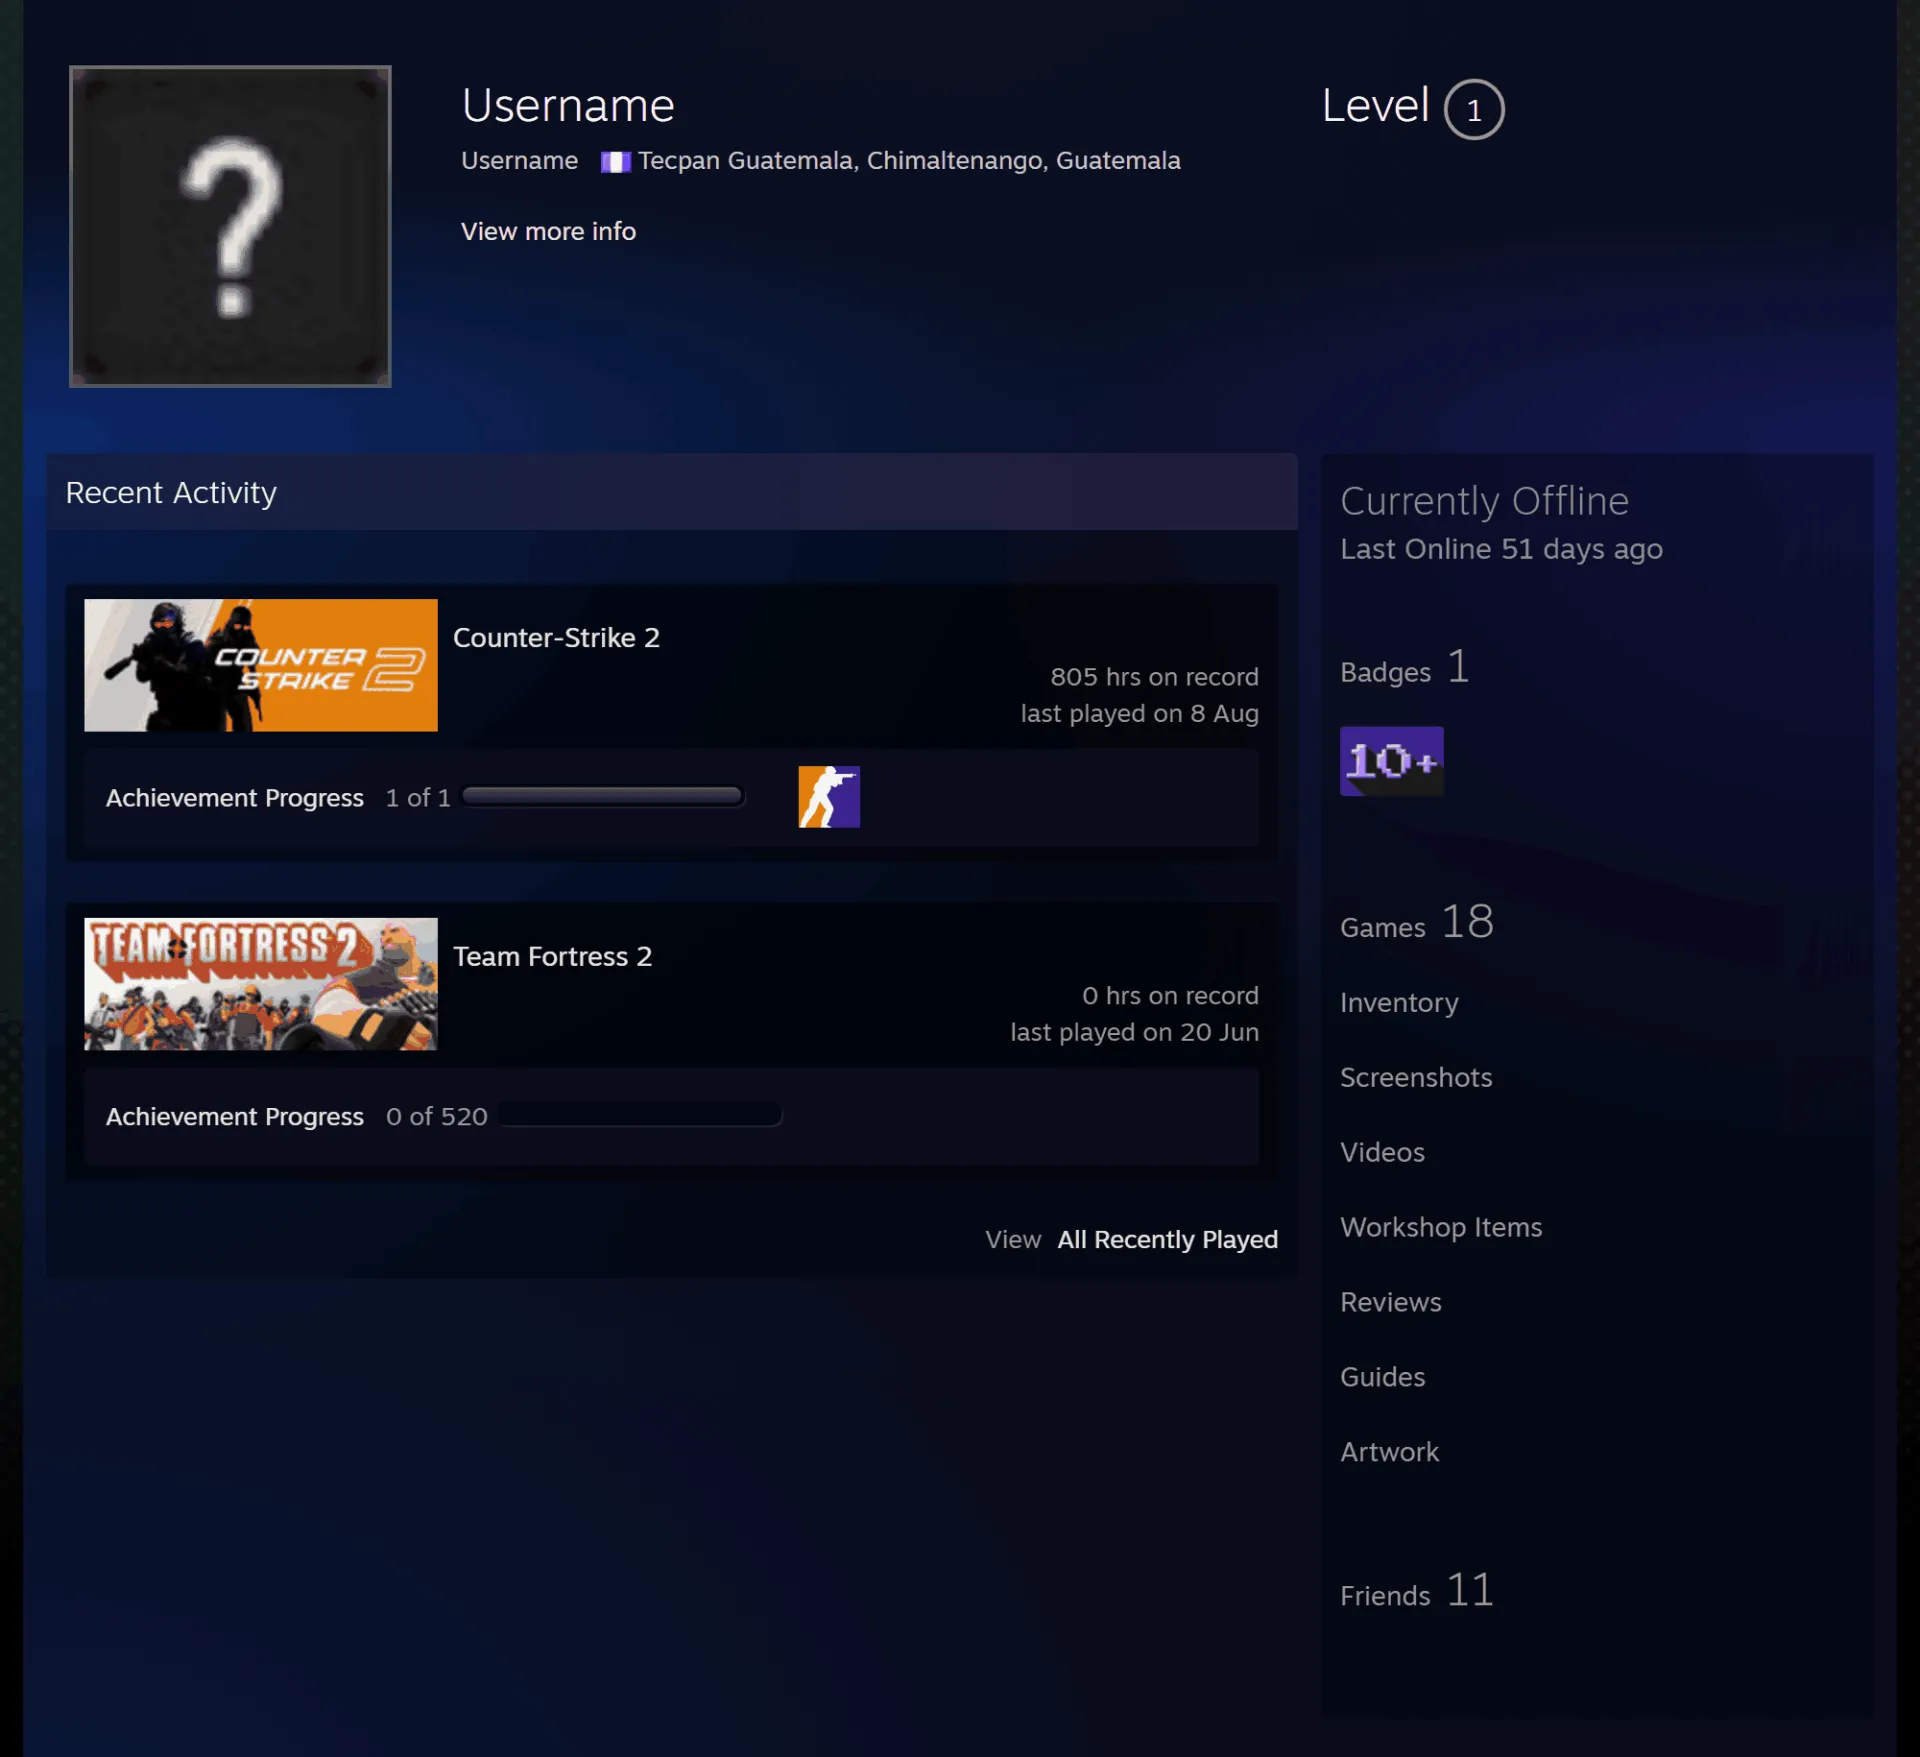Open the Team Fortress 2 banner image
The height and width of the screenshot is (1757, 1920).
coord(261,984)
